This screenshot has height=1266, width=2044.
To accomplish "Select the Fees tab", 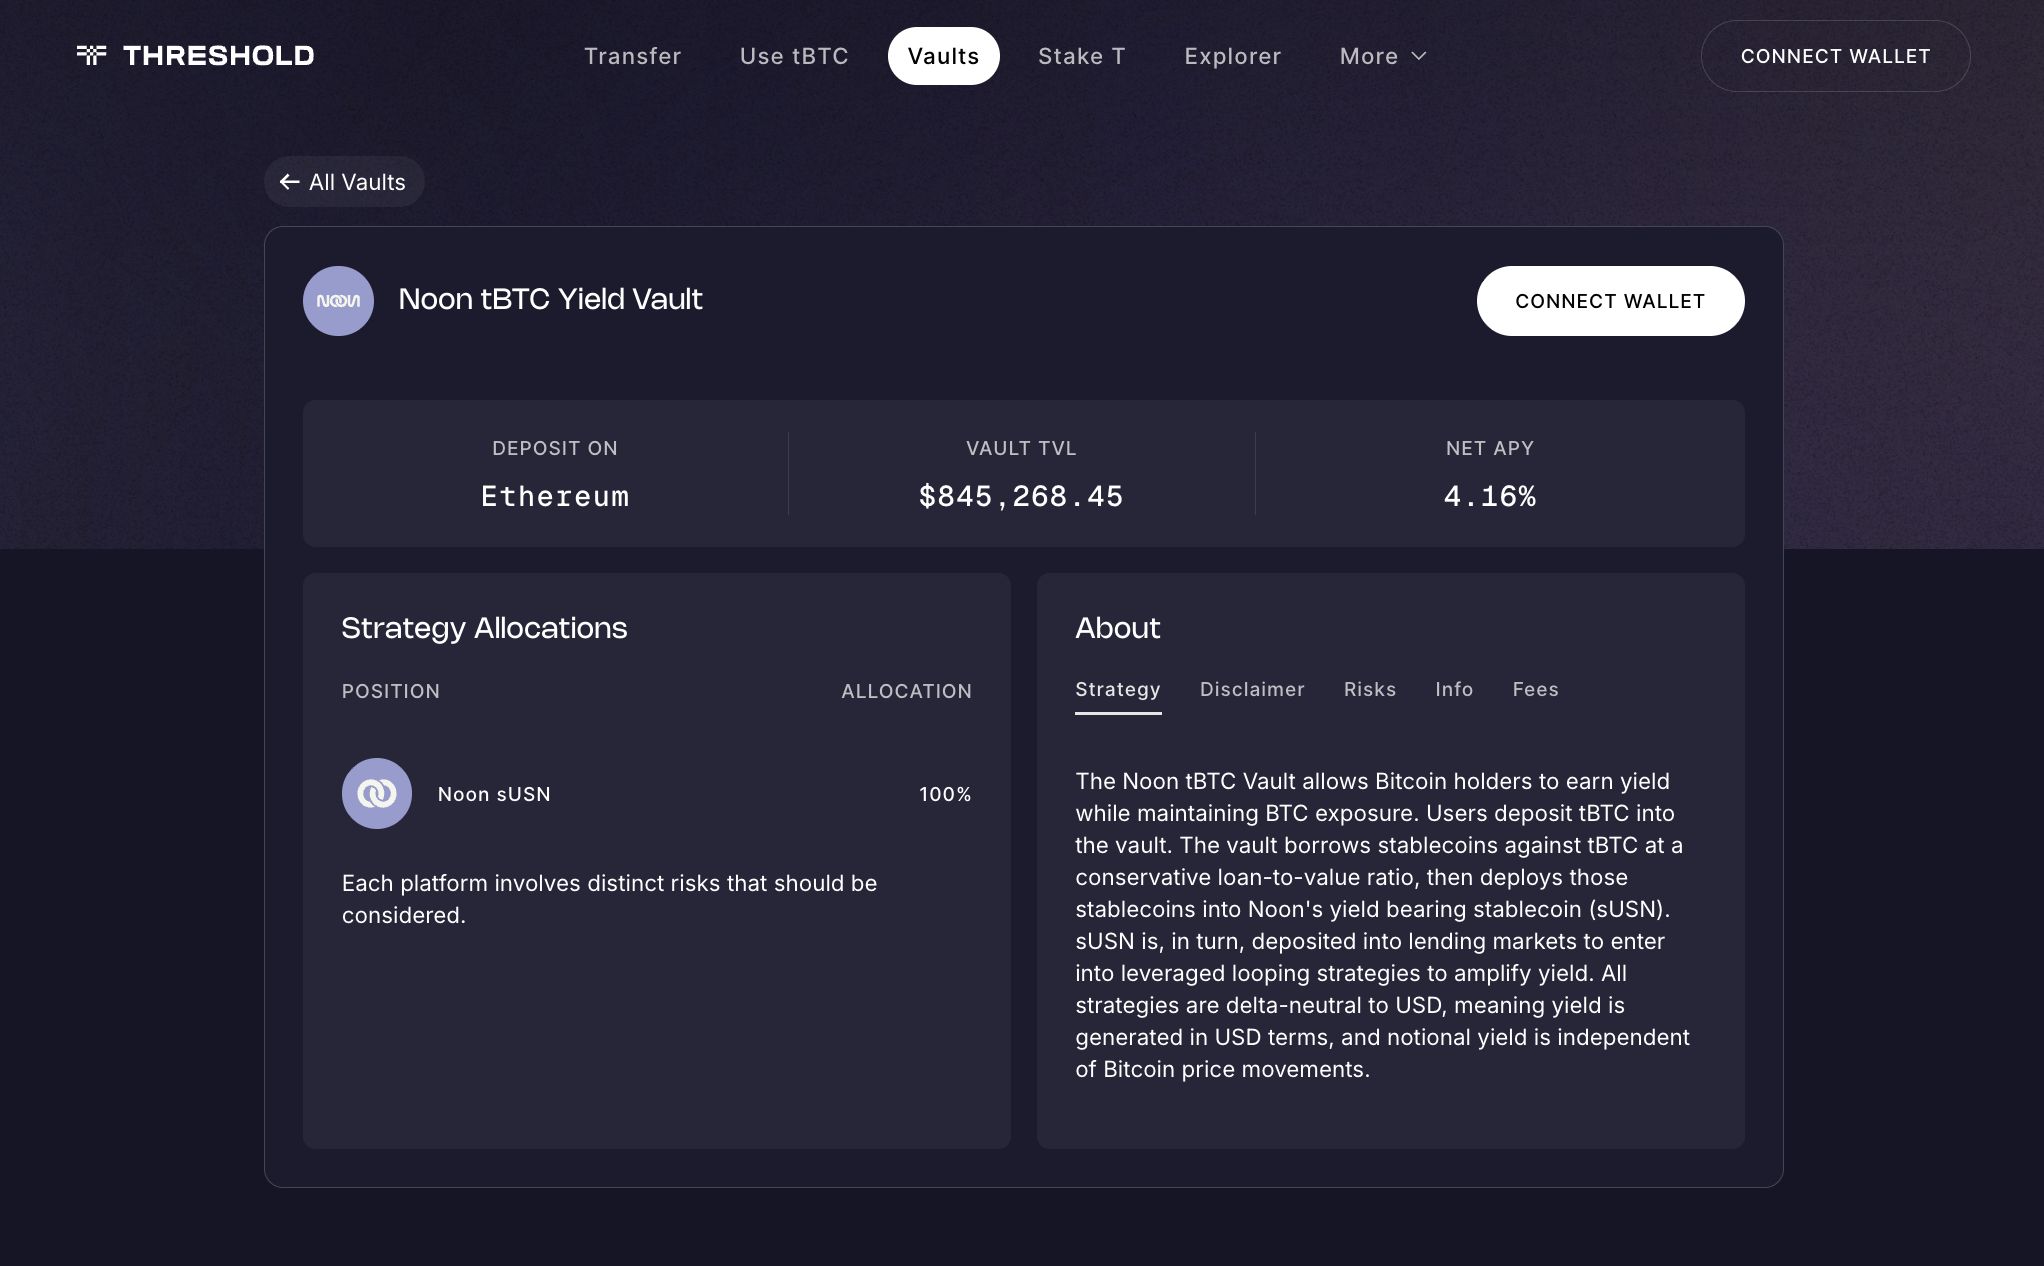I will (1535, 689).
